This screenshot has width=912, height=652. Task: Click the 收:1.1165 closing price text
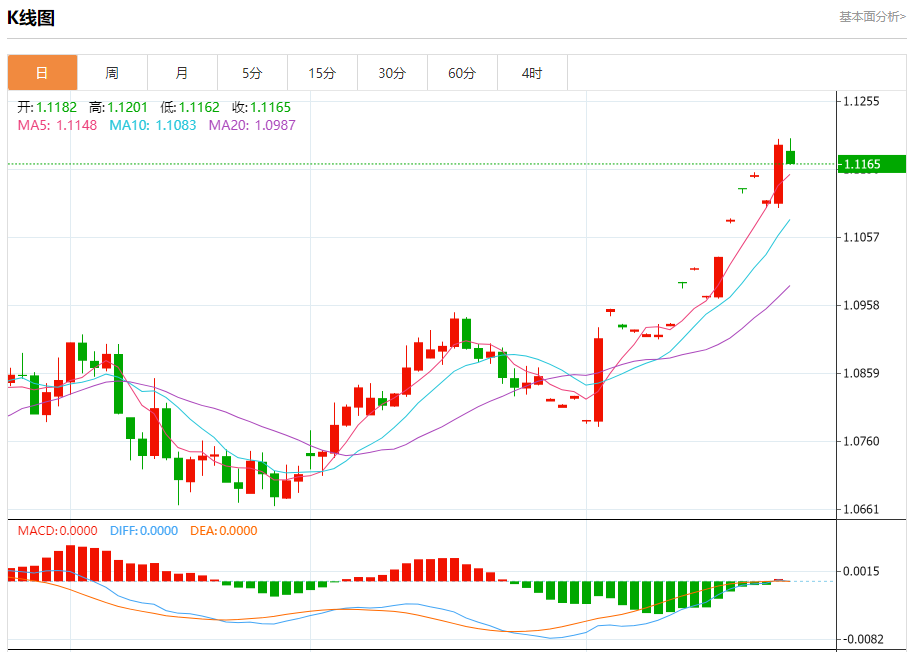tap(261, 107)
